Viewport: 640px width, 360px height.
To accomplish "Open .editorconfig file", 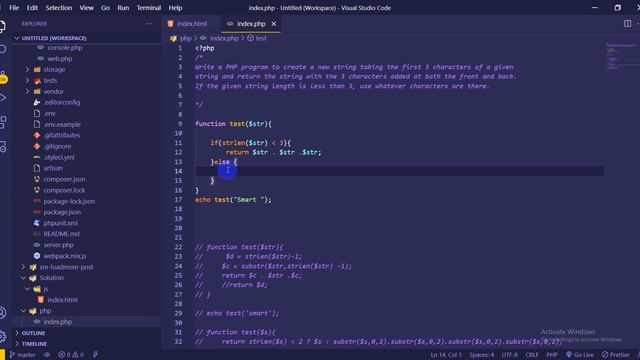I will [62, 102].
